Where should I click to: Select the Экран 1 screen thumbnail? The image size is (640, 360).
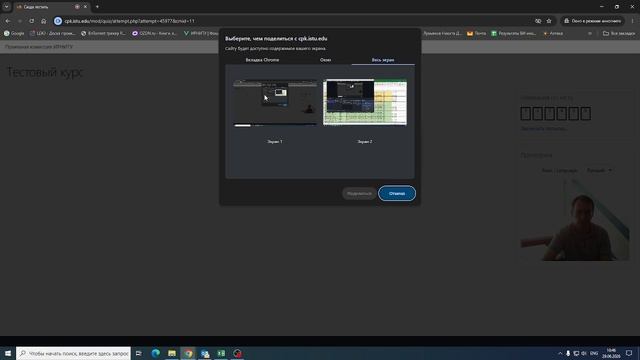point(275,103)
